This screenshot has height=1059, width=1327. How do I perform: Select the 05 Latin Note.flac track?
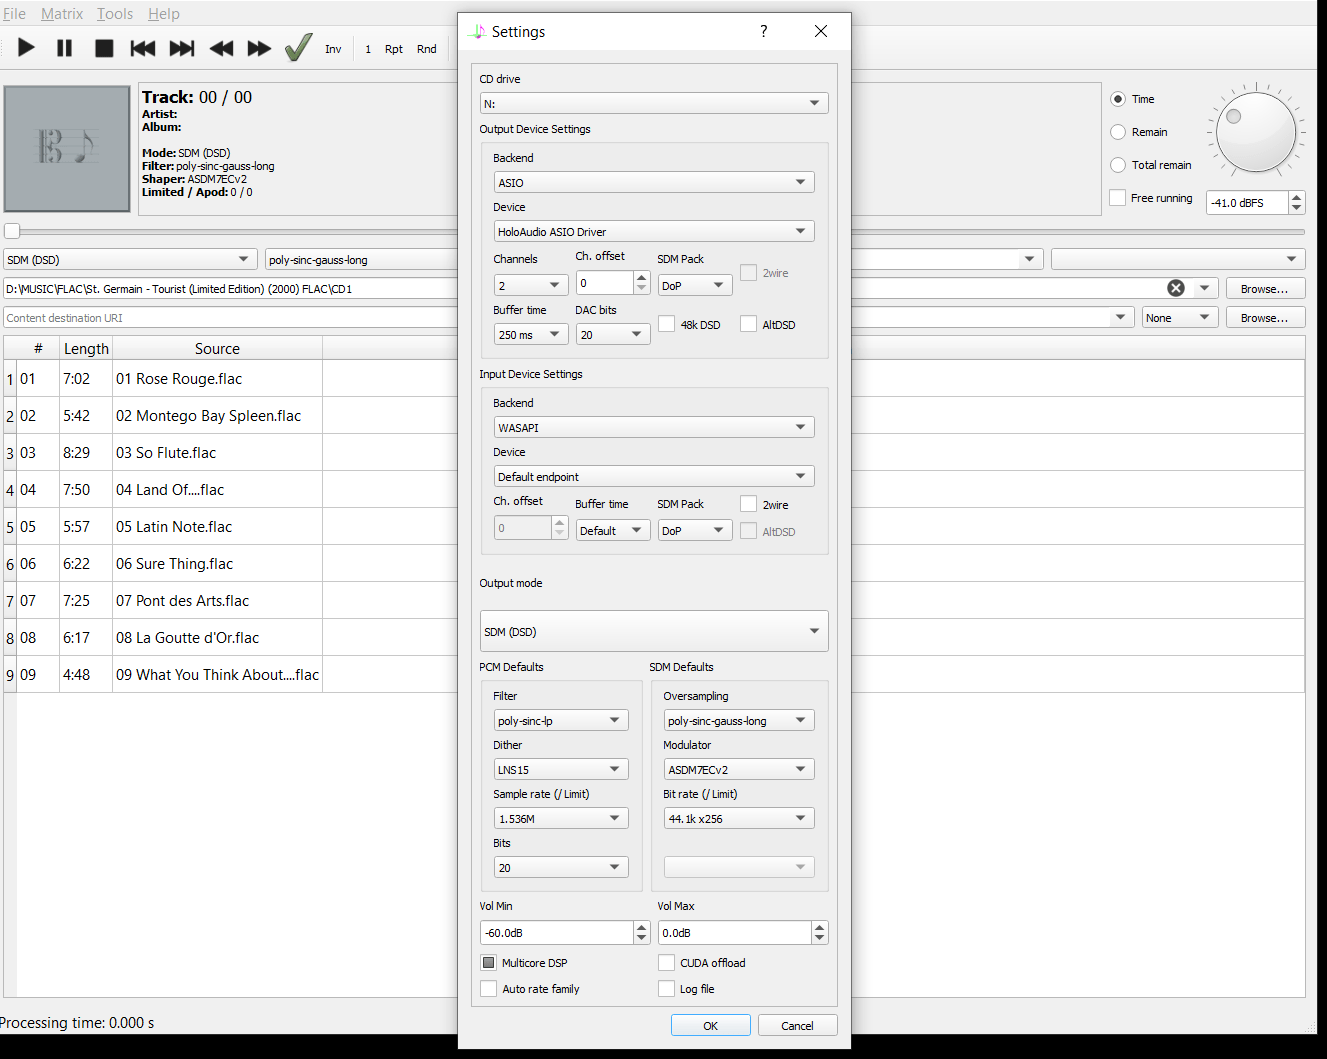pyautogui.click(x=174, y=526)
